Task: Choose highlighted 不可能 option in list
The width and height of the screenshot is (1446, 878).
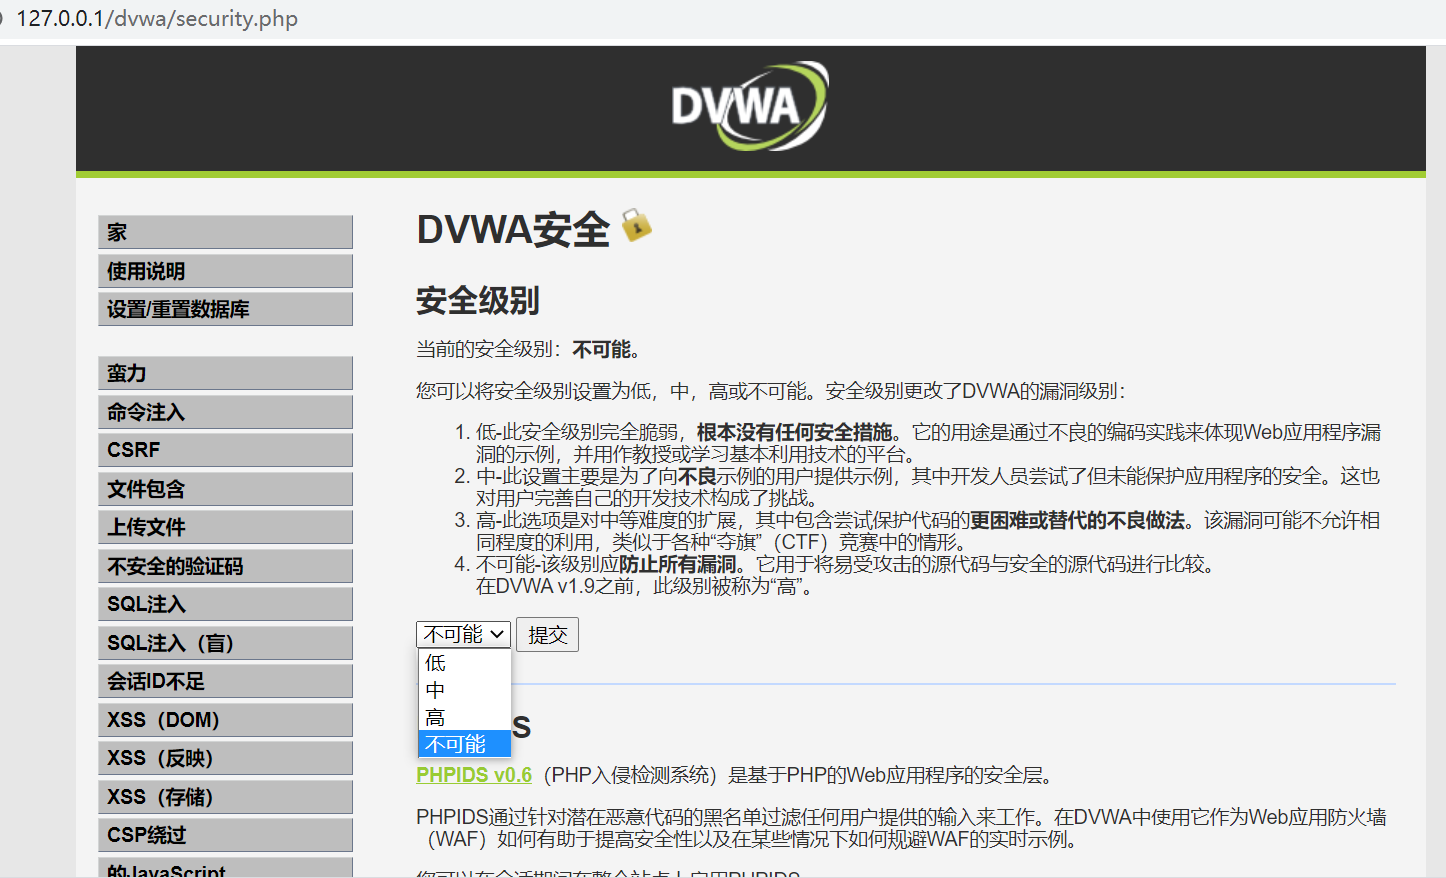Action: tap(464, 744)
